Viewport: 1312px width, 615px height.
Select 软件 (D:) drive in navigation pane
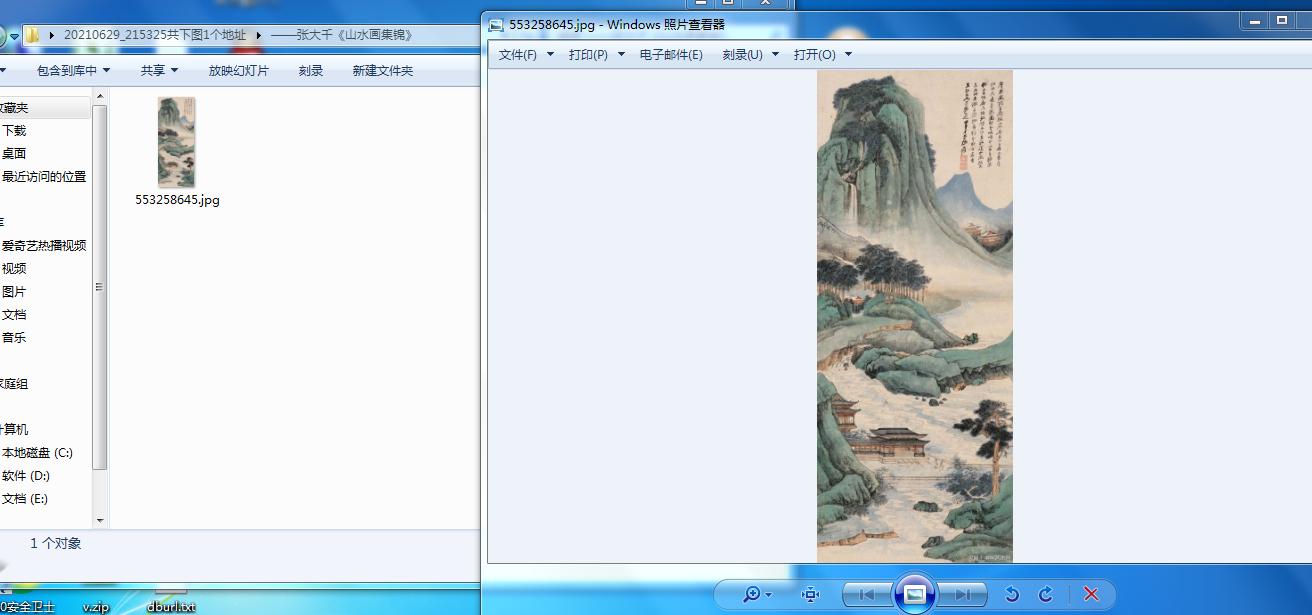coord(26,476)
